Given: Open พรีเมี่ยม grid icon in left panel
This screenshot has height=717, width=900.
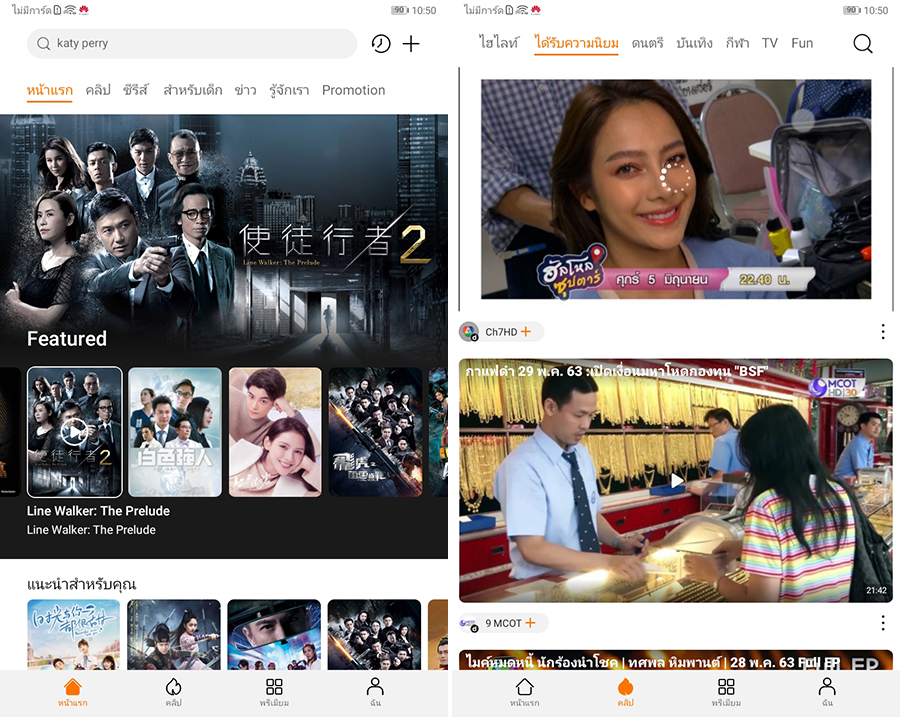Looking at the screenshot, I should coord(274,691).
